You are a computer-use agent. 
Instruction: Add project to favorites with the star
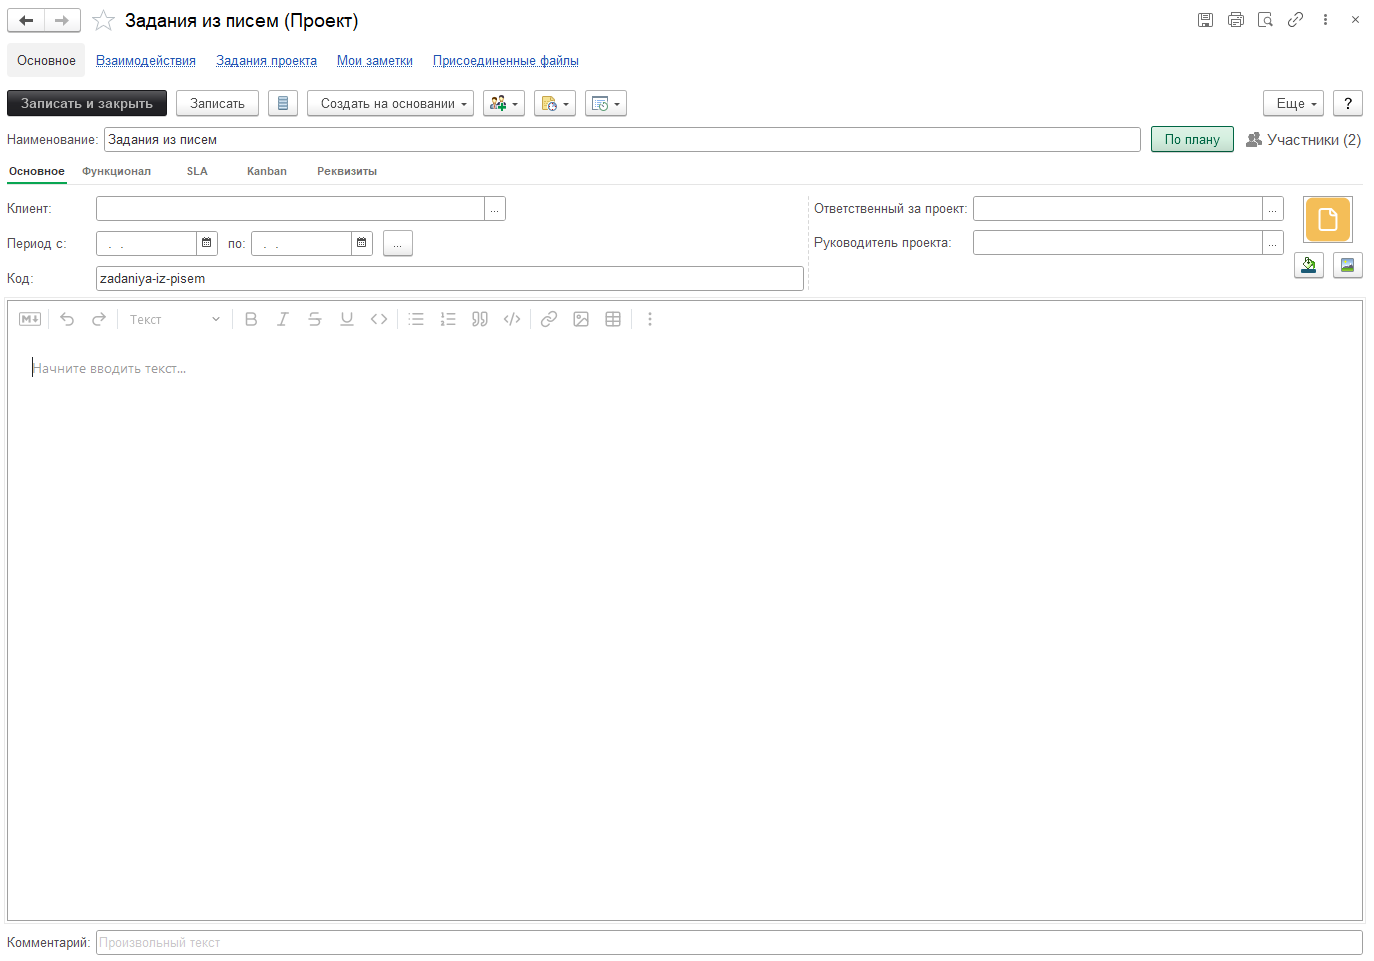coord(103,20)
